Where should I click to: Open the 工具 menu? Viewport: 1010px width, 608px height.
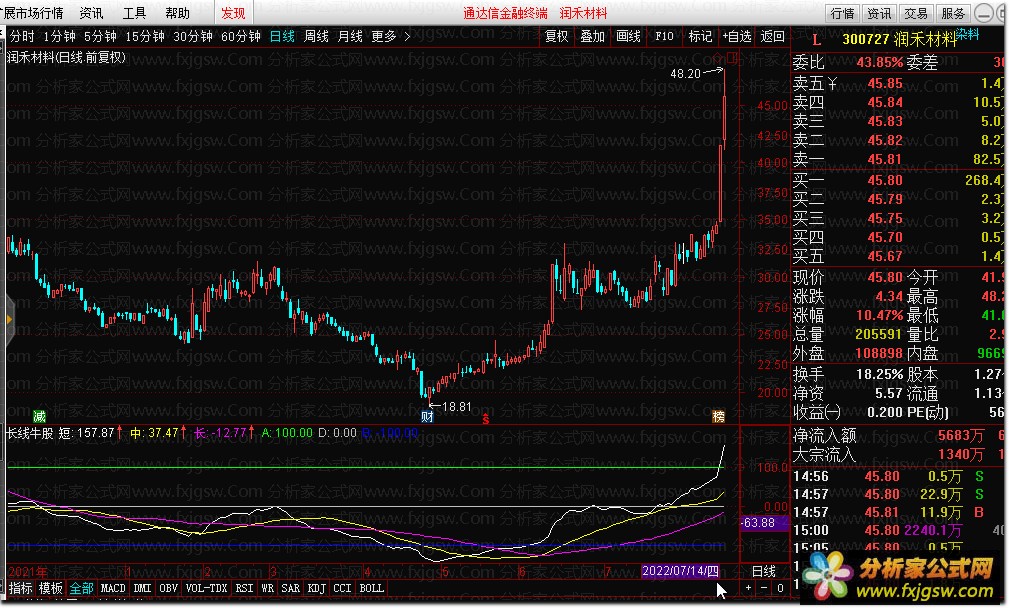[134, 13]
